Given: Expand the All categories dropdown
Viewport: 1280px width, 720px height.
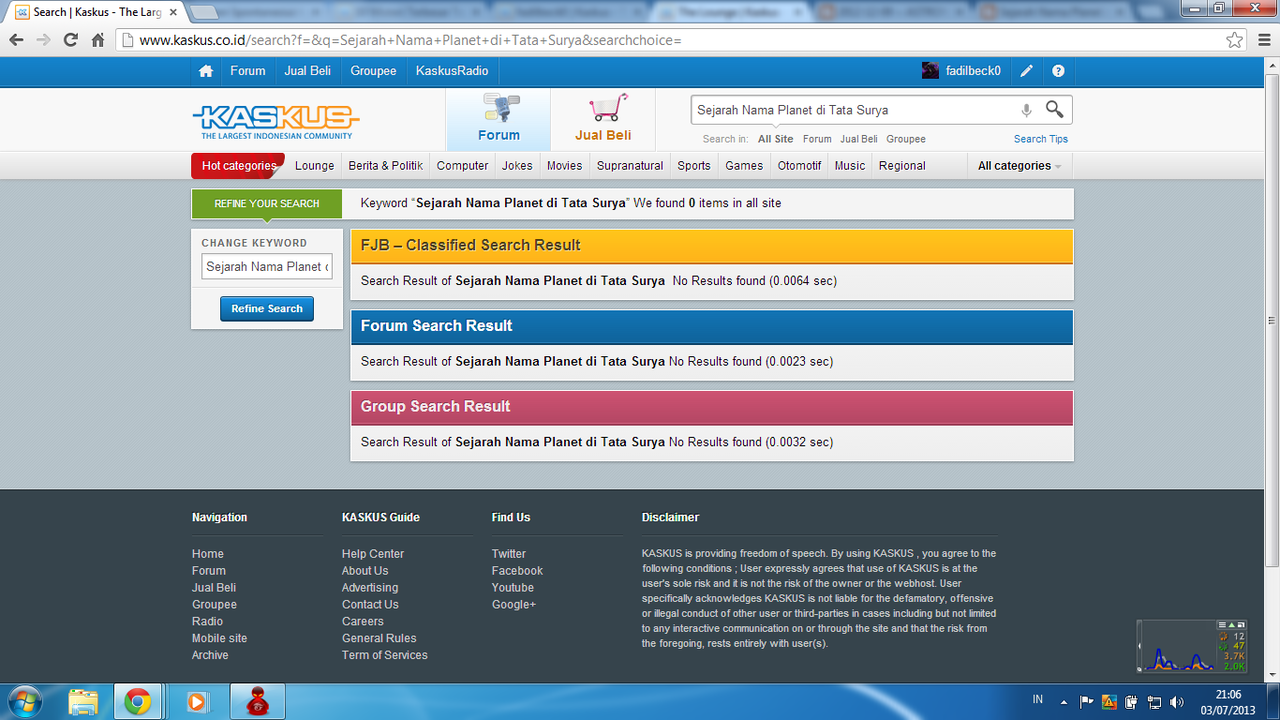Looking at the screenshot, I should click(1019, 166).
